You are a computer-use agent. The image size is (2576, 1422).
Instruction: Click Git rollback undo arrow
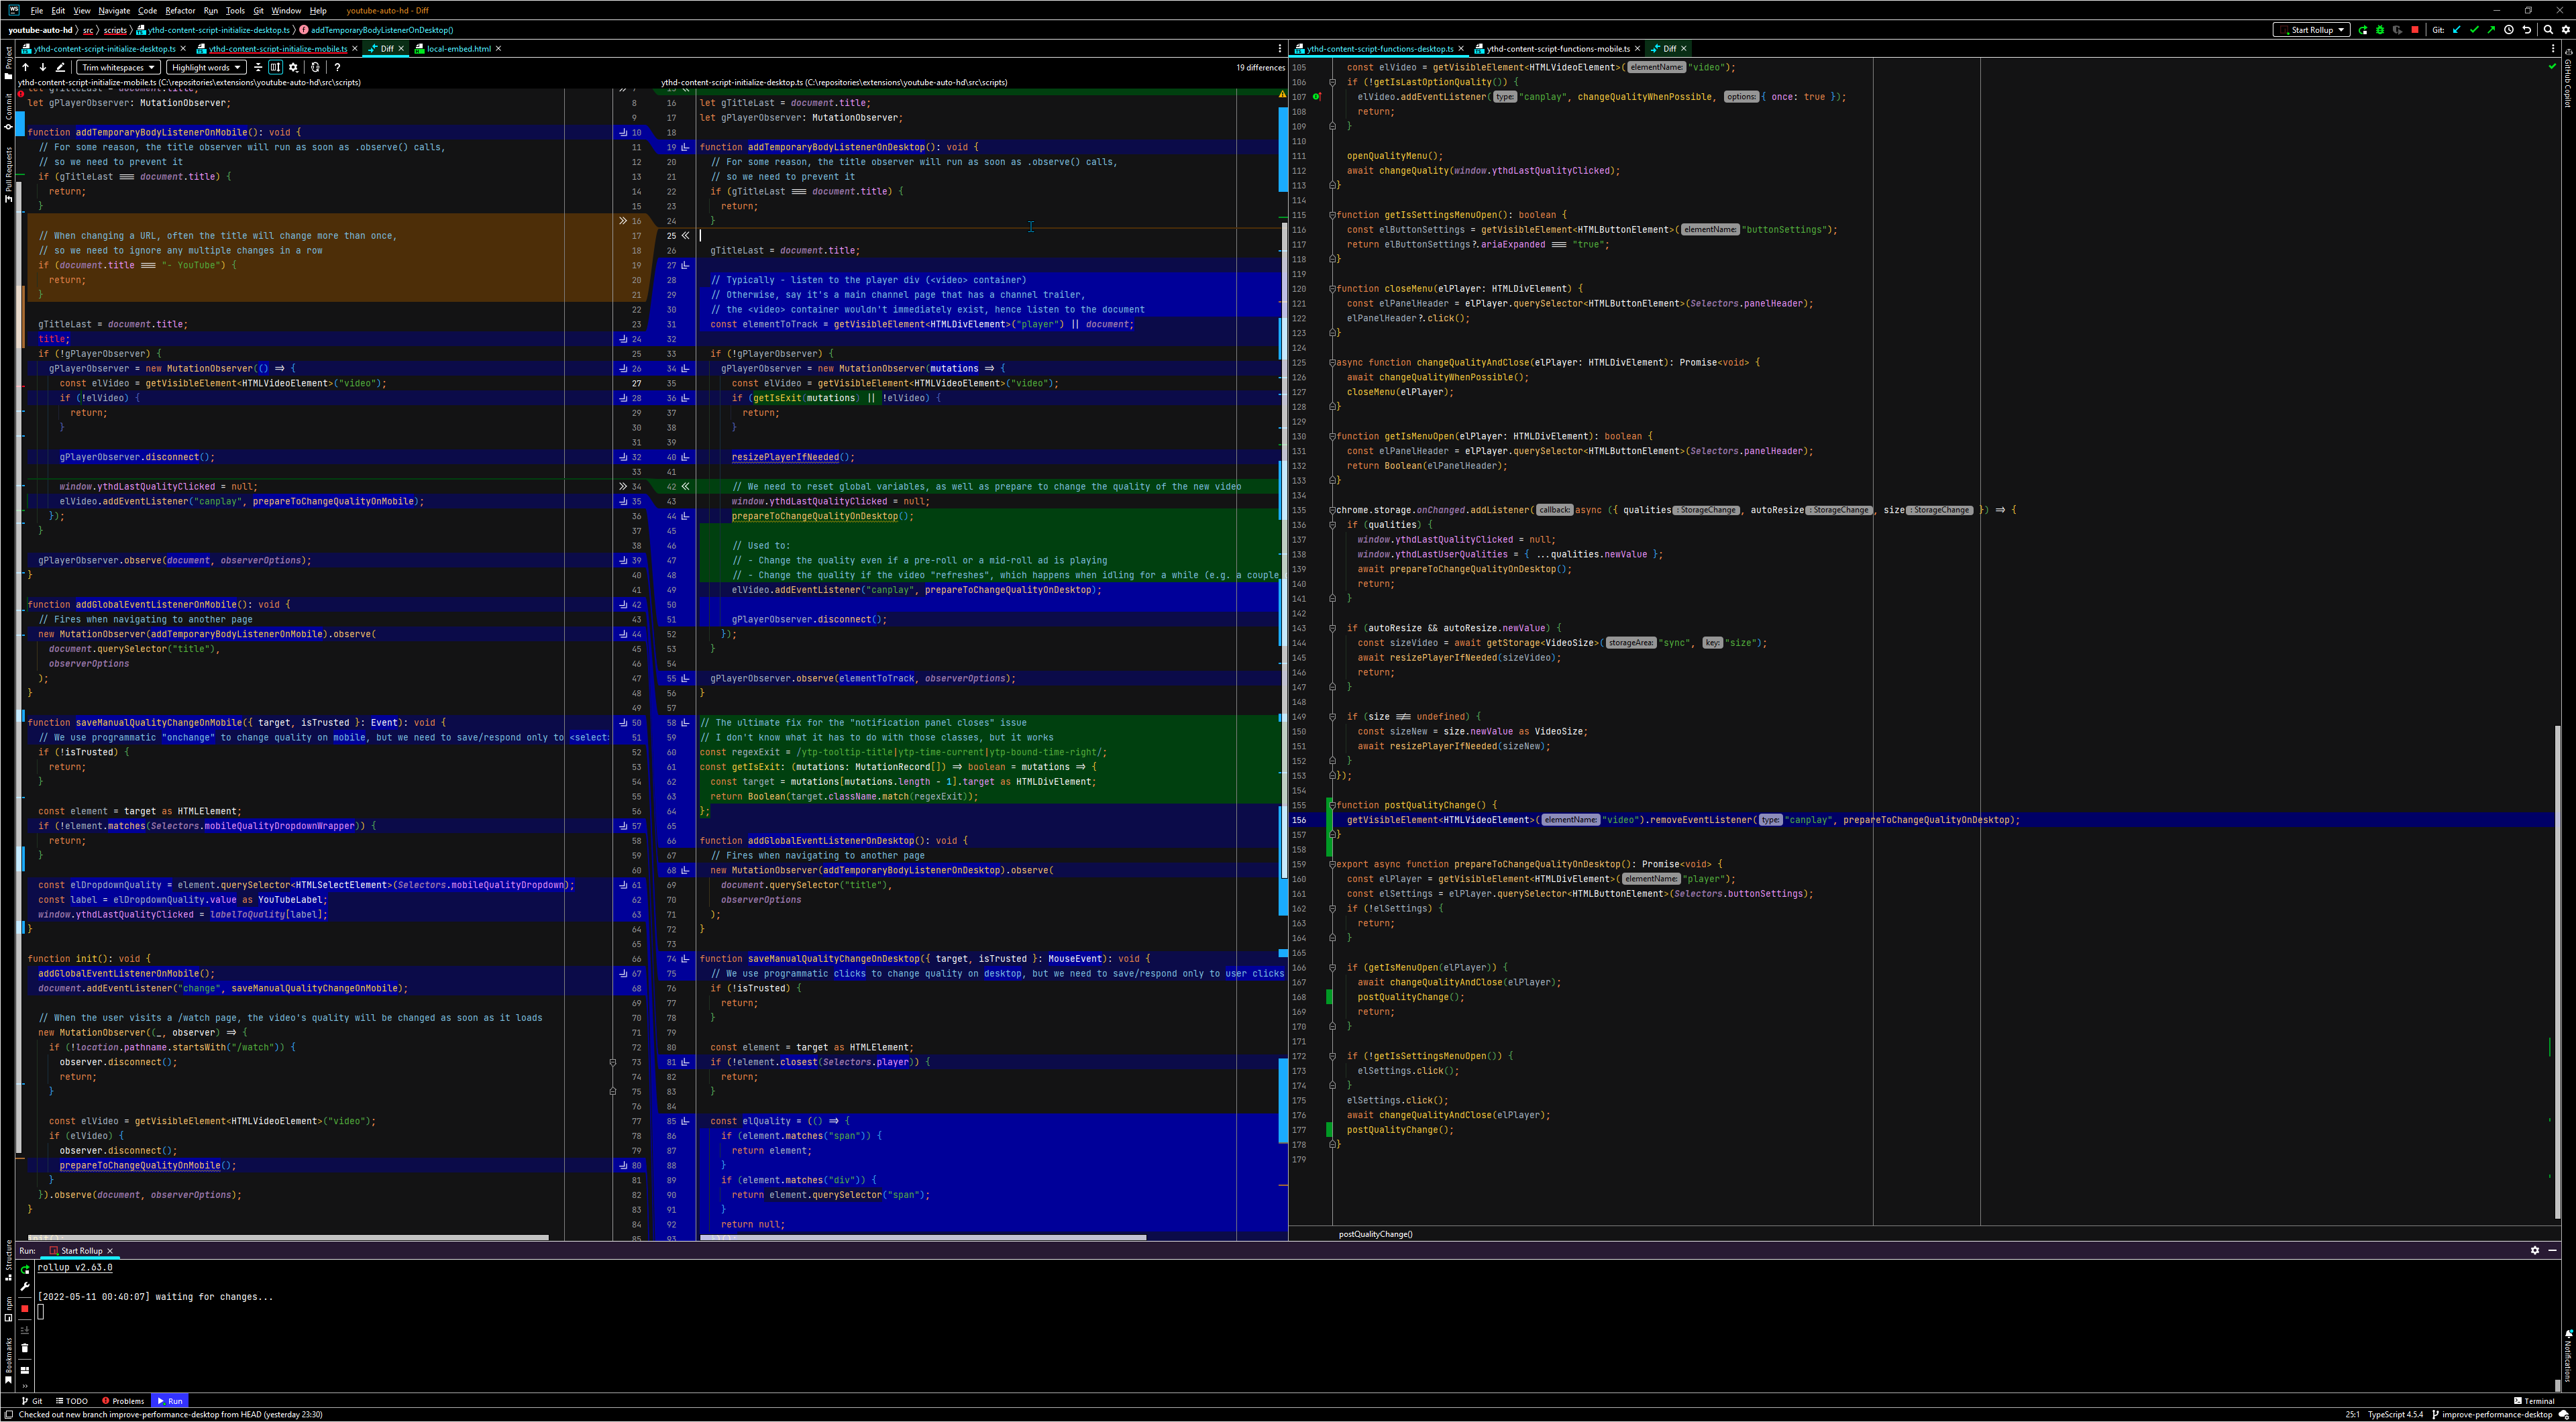point(2527,30)
